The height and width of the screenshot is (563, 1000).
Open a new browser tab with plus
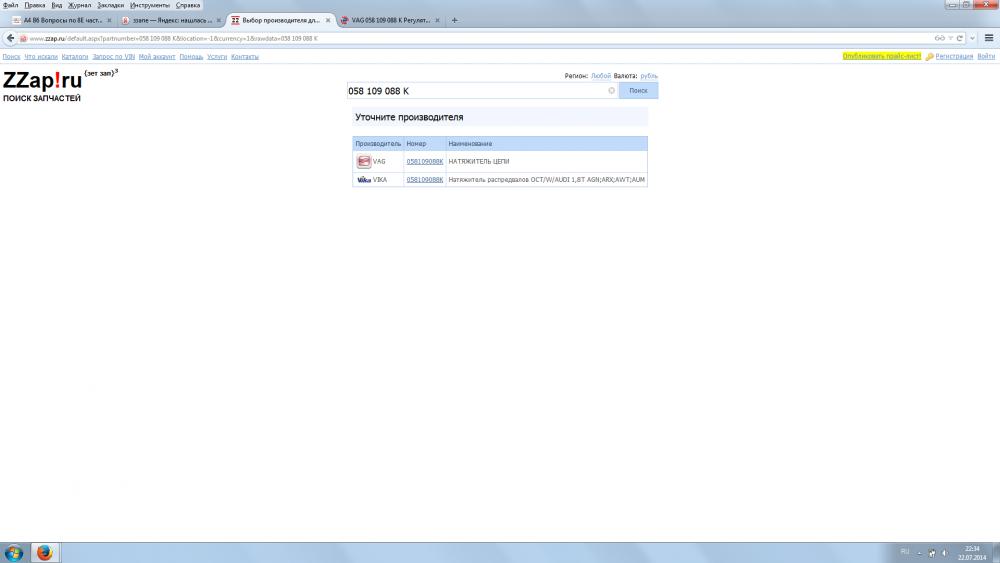pos(455,20)
